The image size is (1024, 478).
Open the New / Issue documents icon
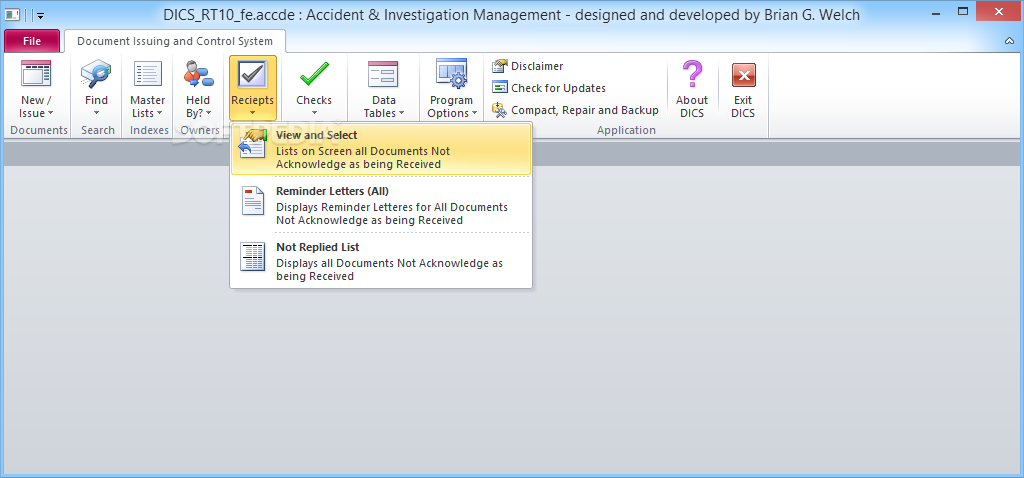click(x=36, y=74)
